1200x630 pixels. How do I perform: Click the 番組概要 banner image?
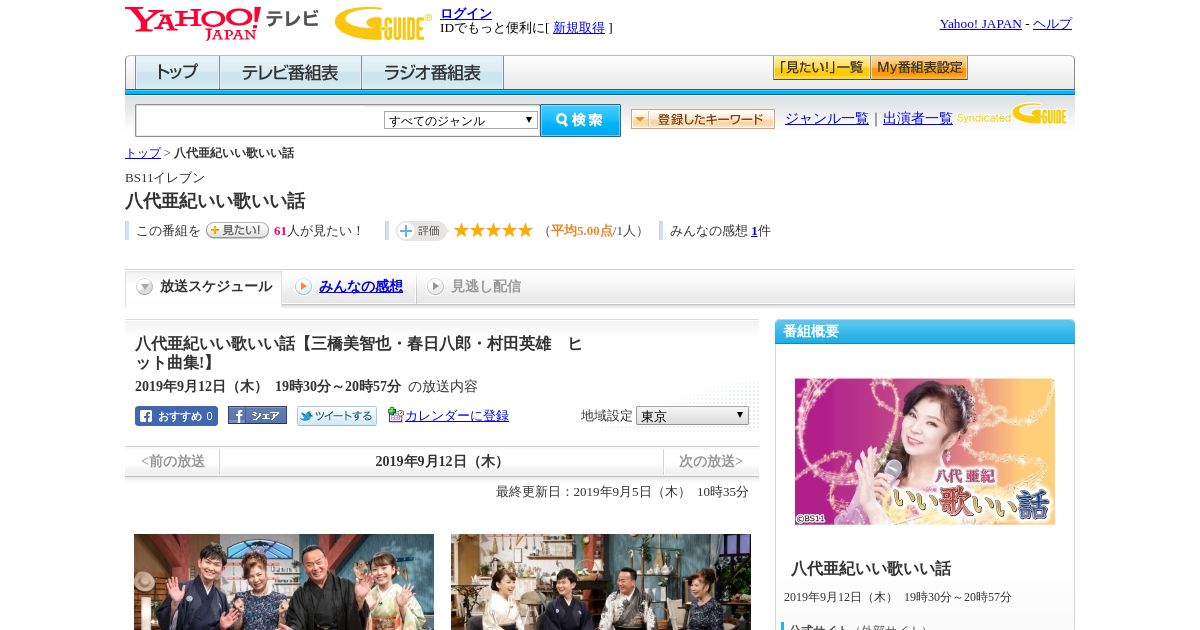[925, 451]
